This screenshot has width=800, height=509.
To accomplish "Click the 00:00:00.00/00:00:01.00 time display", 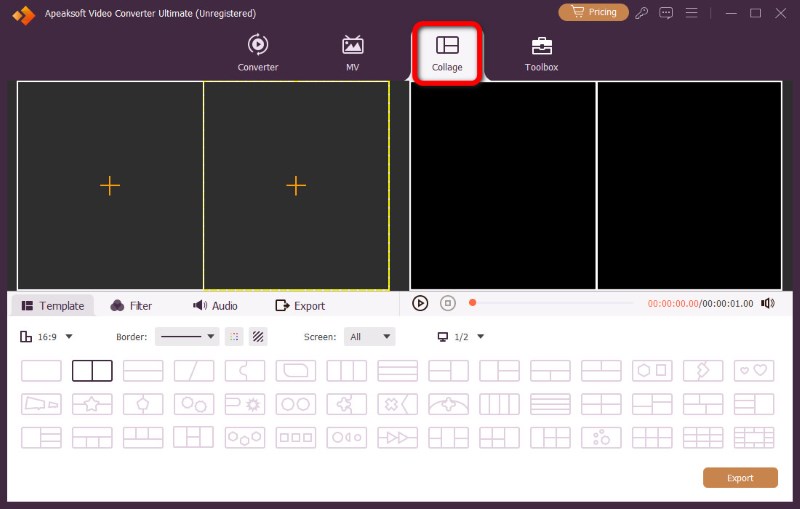I will pyautogui.click(x=701, y=303).
